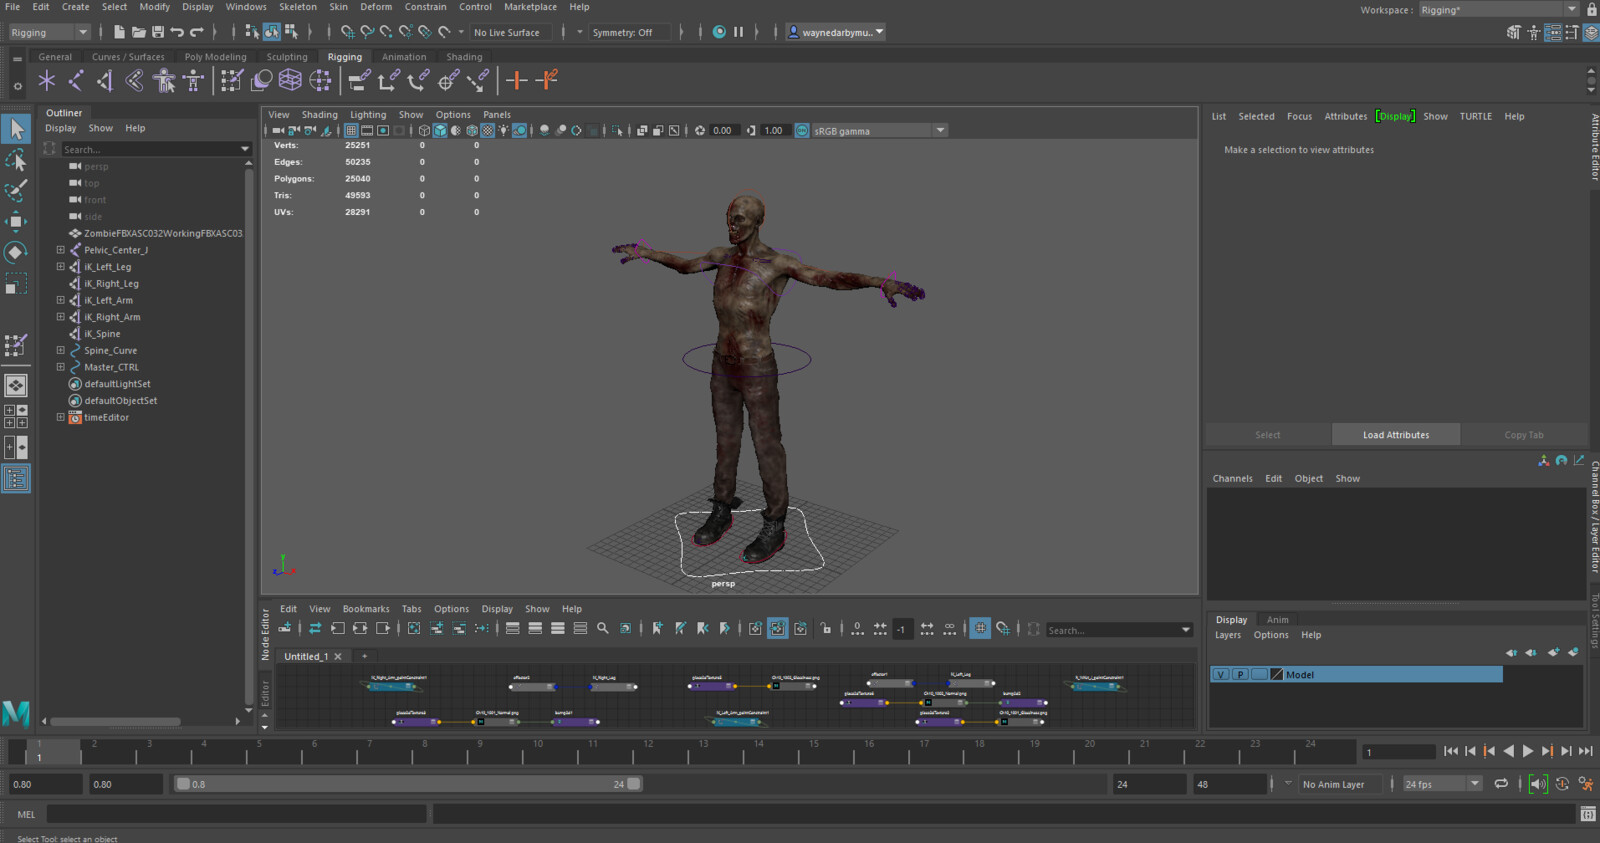The height and width of the screenshot is (843, 1600).
Task: Click the Undo icon in status line
Action: click(177, 32)
